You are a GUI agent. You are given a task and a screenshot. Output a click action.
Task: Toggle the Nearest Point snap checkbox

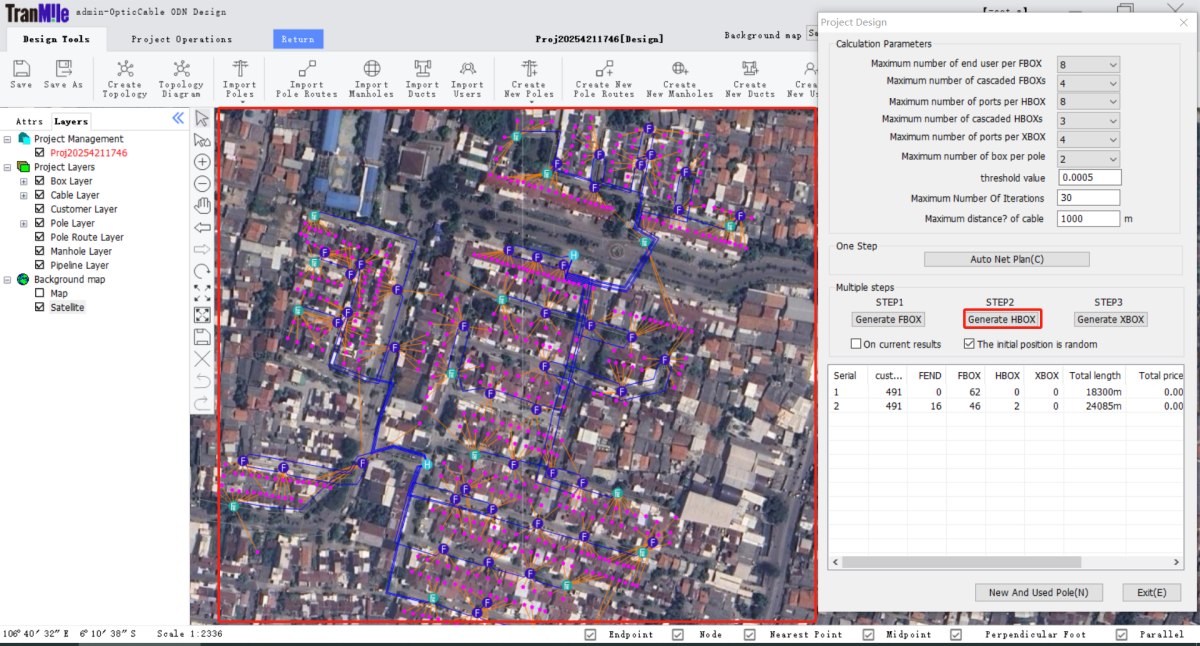coord(751,635)
